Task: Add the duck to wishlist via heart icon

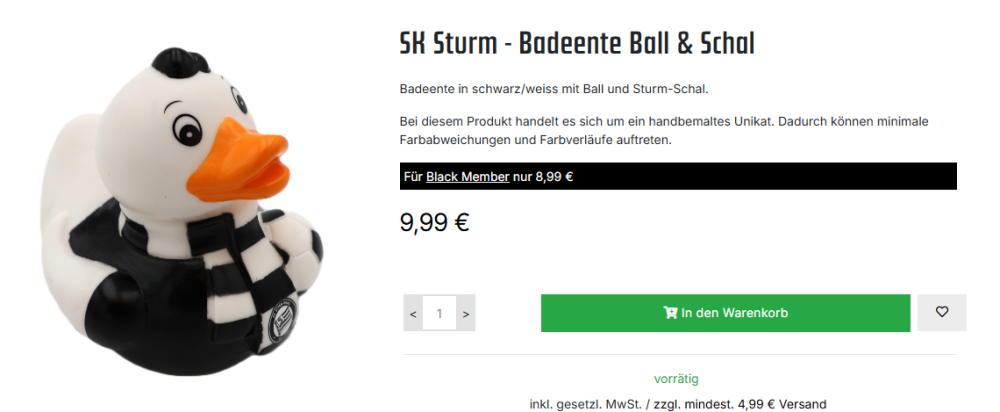Action: 941,313
